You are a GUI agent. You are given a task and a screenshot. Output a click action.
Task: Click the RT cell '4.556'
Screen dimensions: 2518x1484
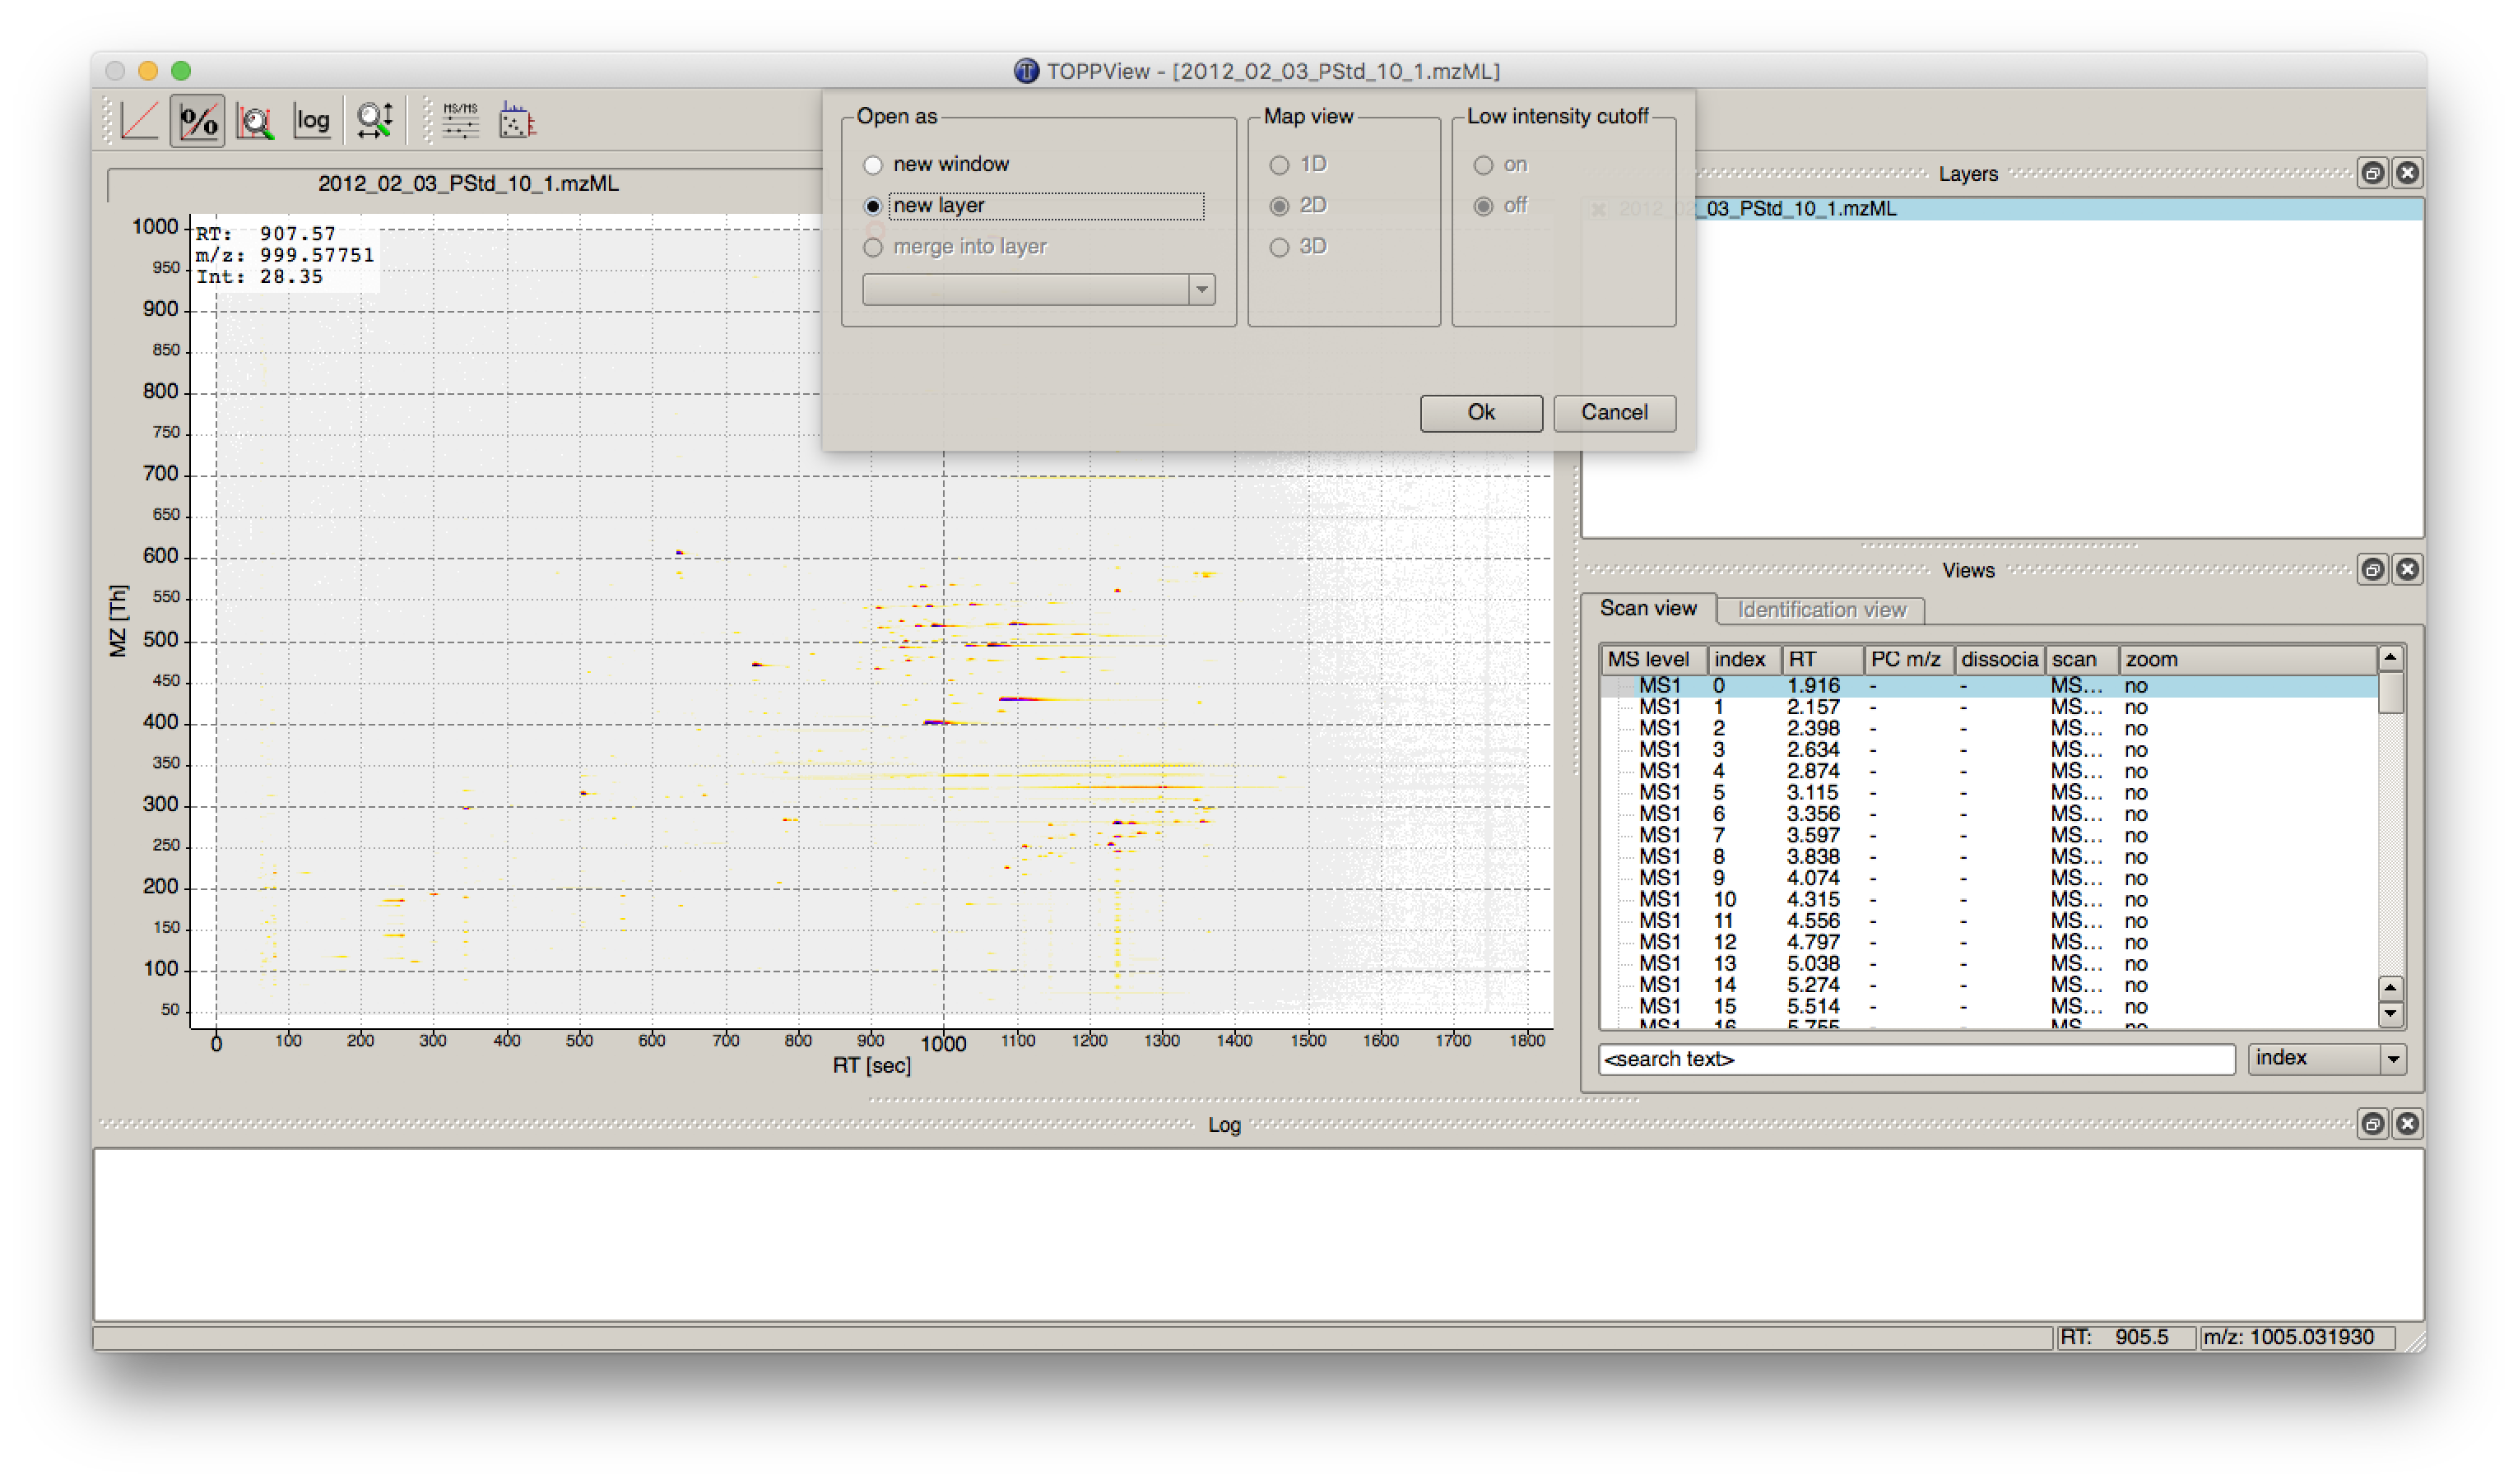[1812, 921]
